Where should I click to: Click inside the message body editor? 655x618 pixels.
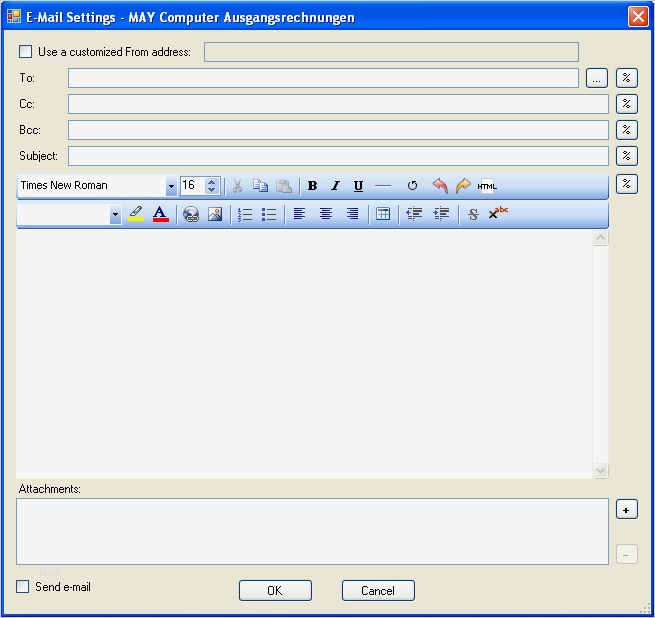304,354
